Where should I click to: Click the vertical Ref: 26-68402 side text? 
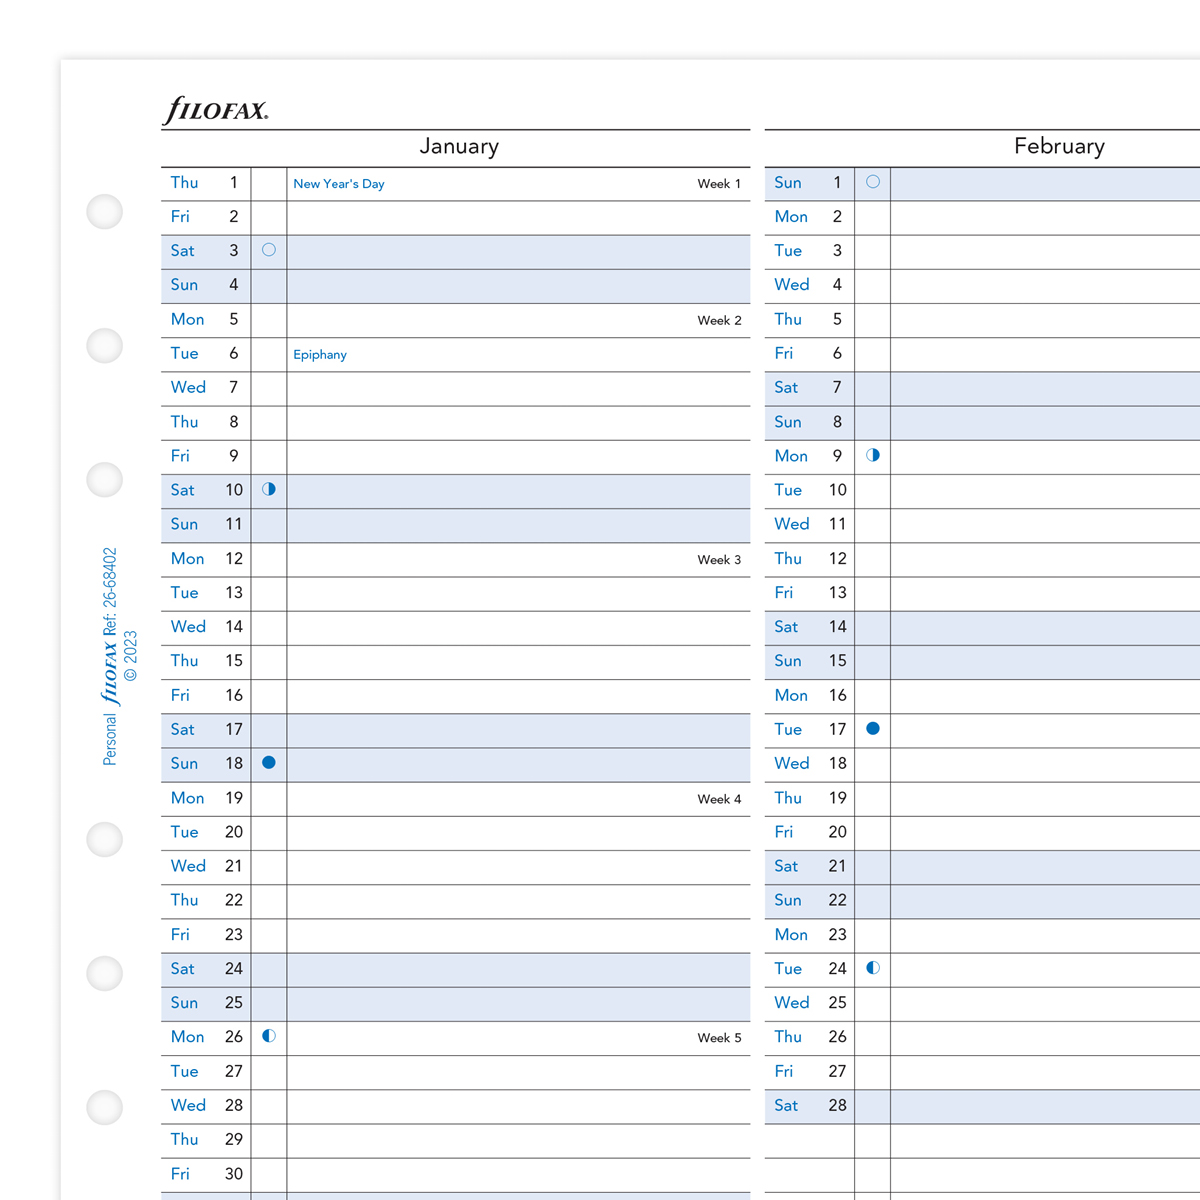(x=110, y=592)
